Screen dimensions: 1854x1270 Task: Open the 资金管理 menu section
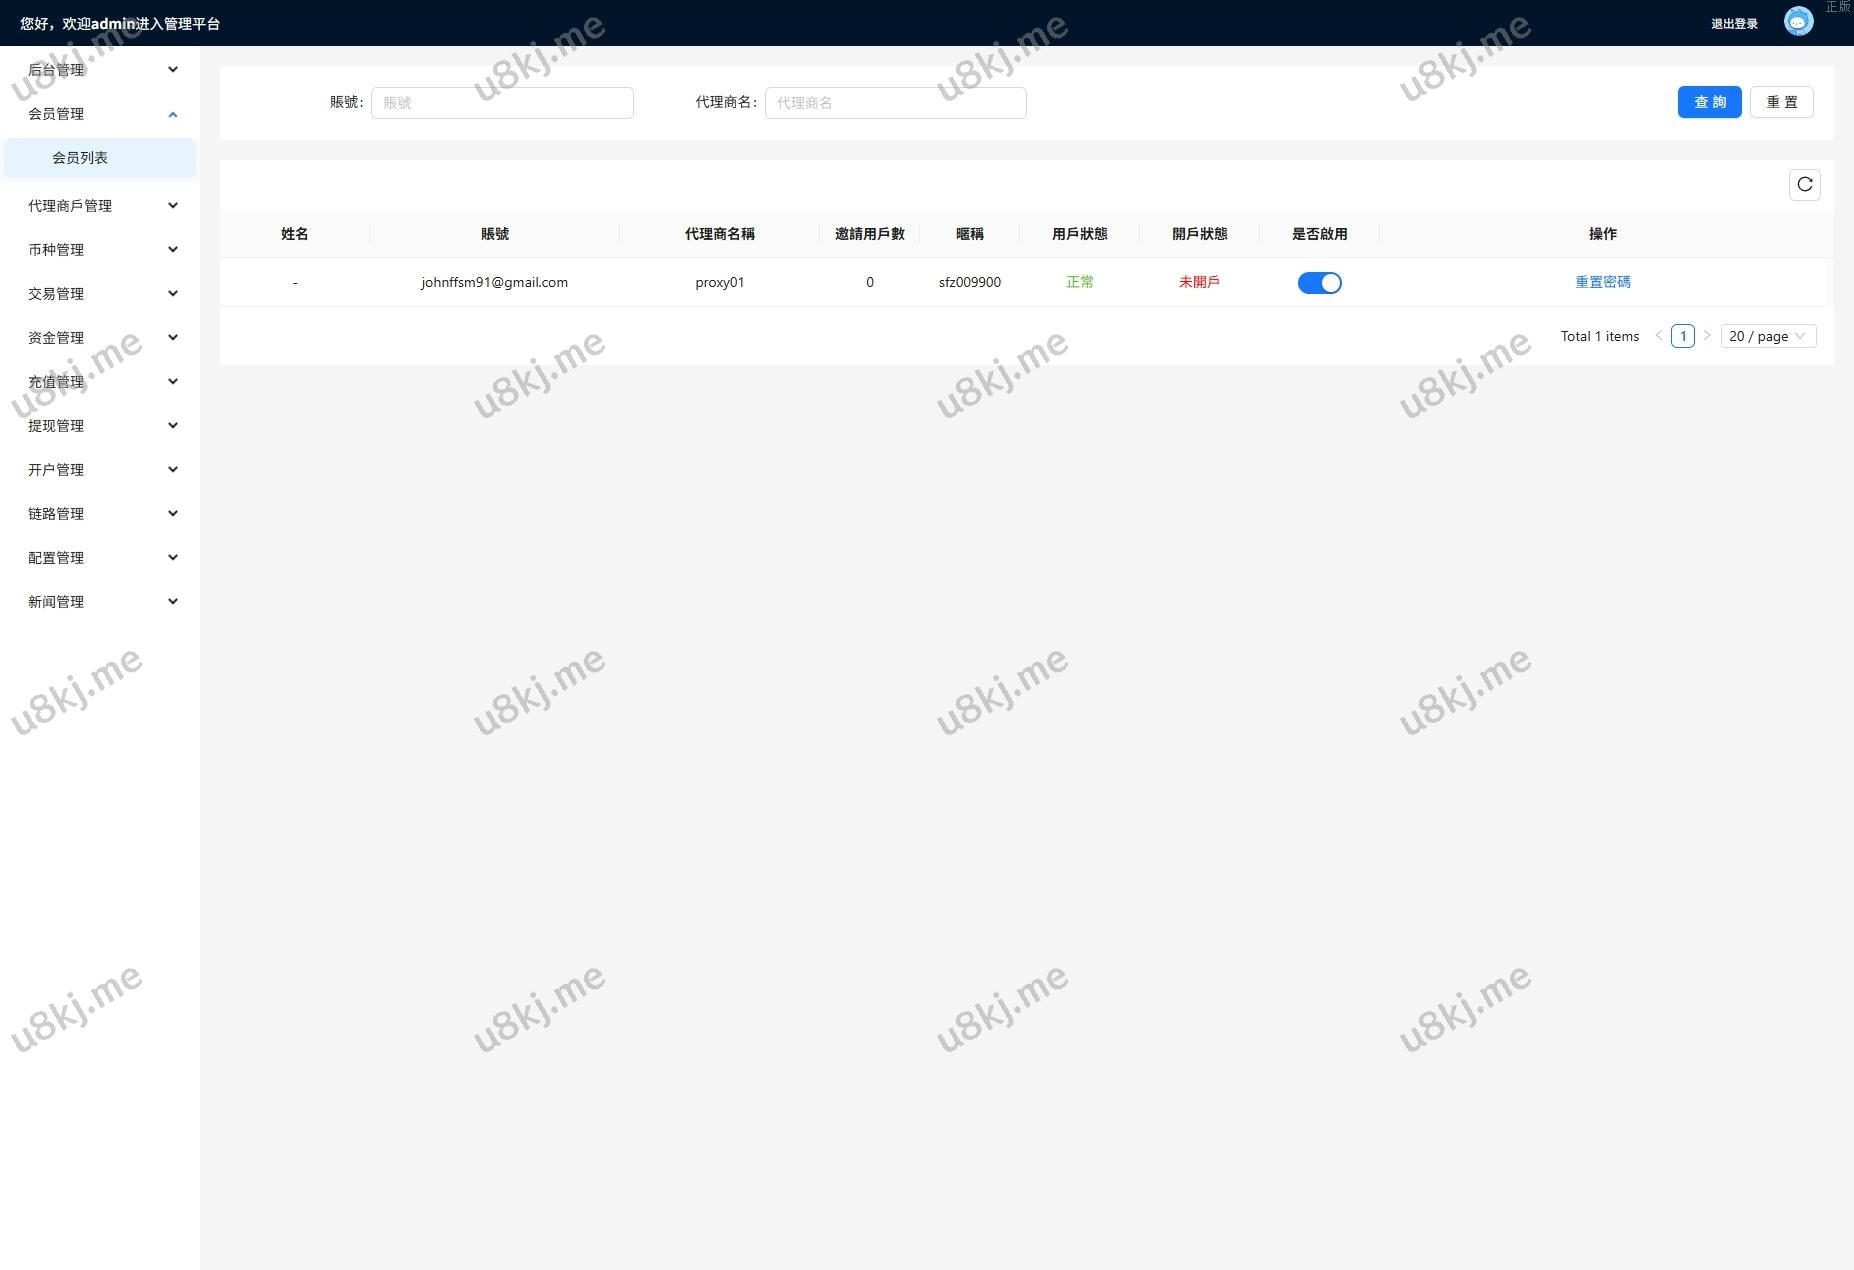100,338
